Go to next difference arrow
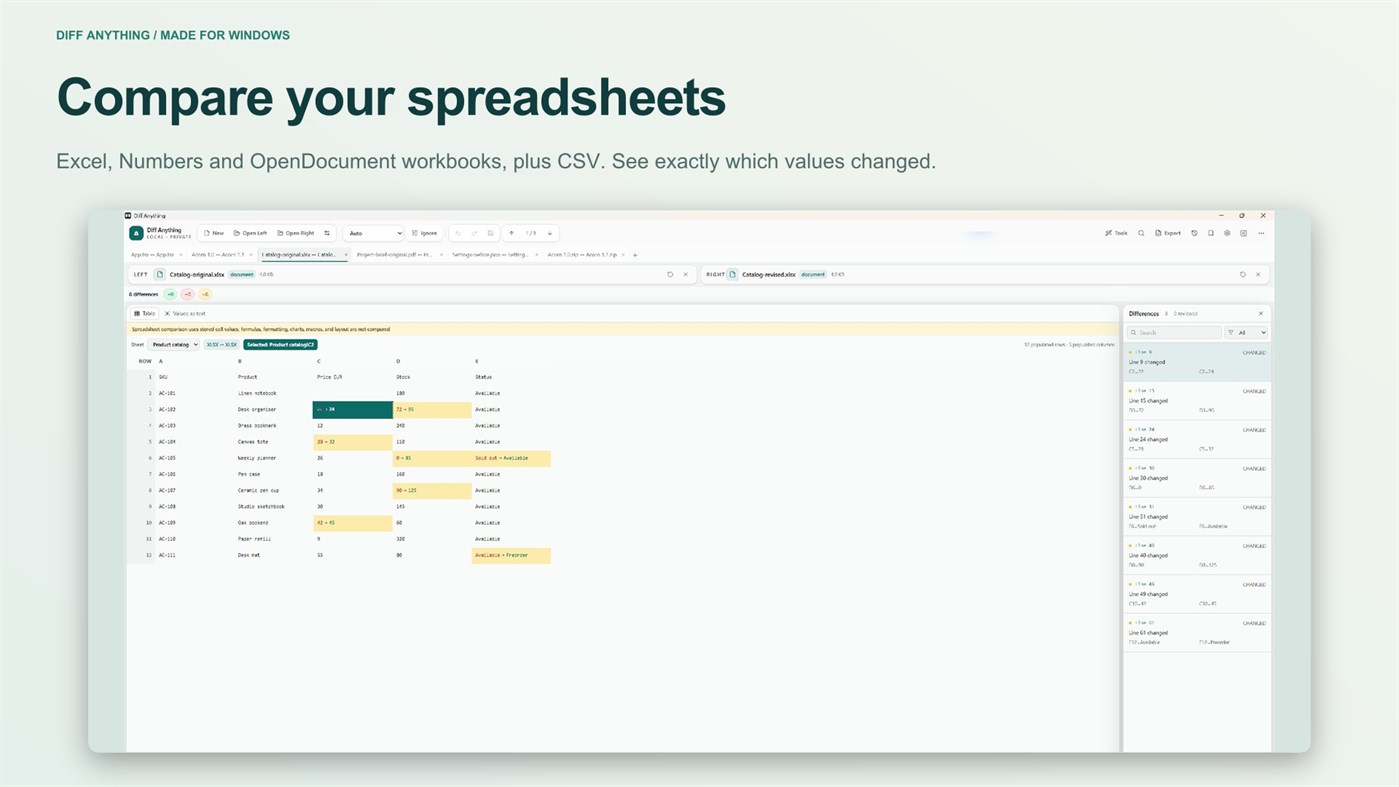Image resolution: width=1399 pixels, height=787 pixels. tap(549, 233)
